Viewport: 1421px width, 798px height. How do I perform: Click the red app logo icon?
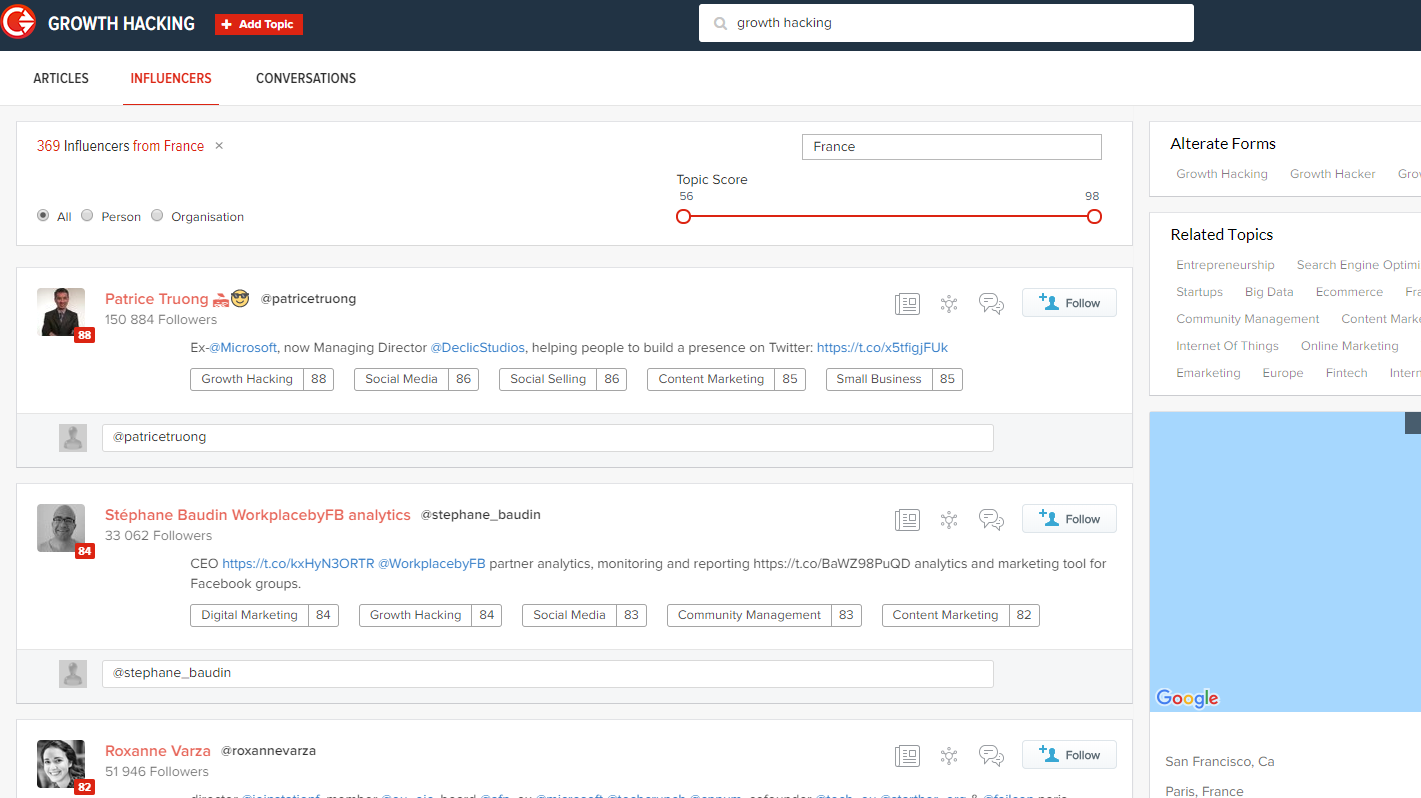tap(18, 22)
